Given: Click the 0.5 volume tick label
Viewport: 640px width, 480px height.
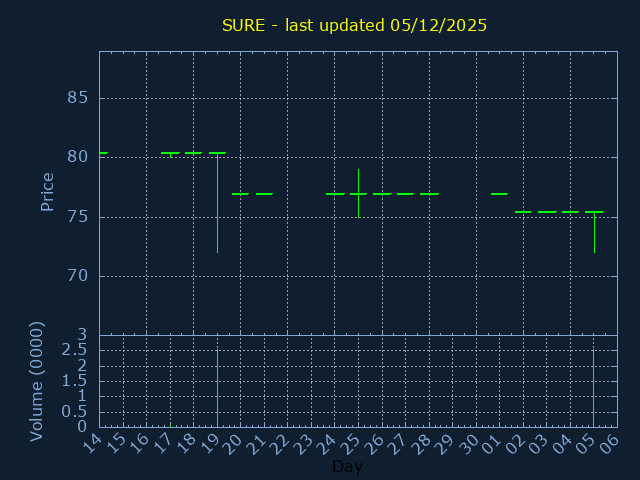Looking at the screenshot, I should (74, 411).
